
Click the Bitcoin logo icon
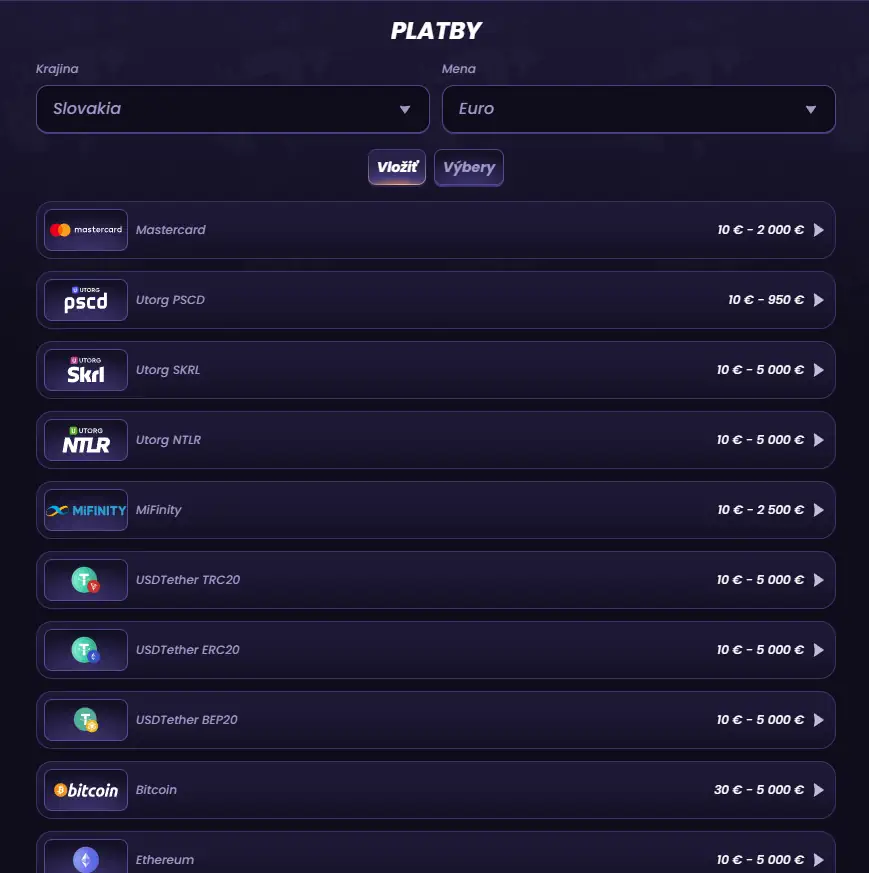pyautogui.click(x=86, y=790)
